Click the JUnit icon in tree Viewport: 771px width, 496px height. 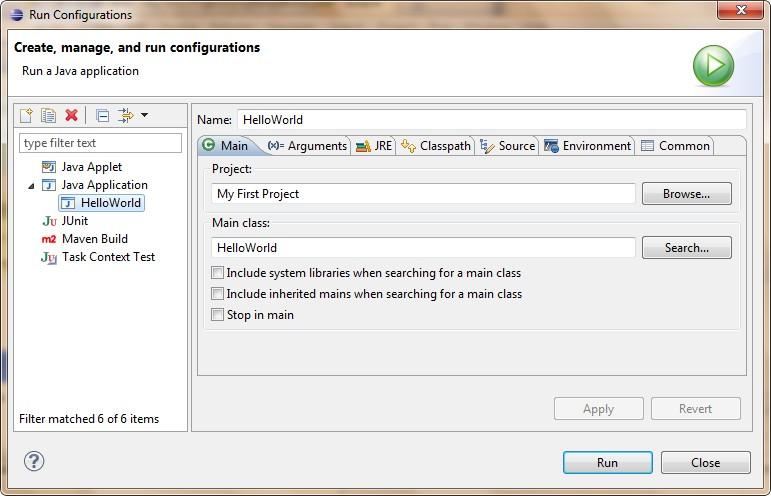49,221
